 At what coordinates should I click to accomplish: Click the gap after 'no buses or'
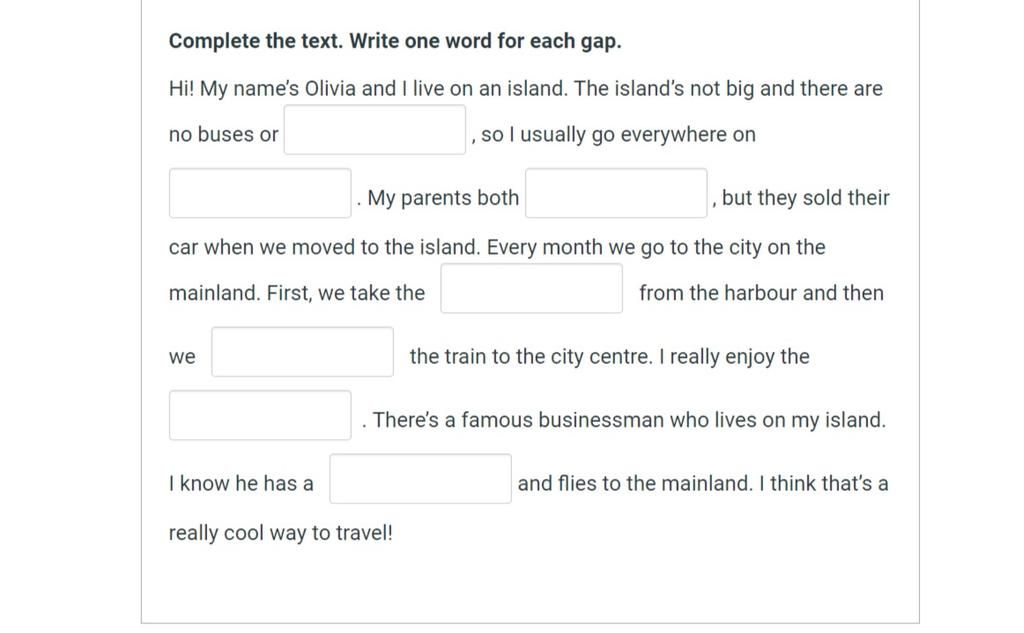point(375,130)
